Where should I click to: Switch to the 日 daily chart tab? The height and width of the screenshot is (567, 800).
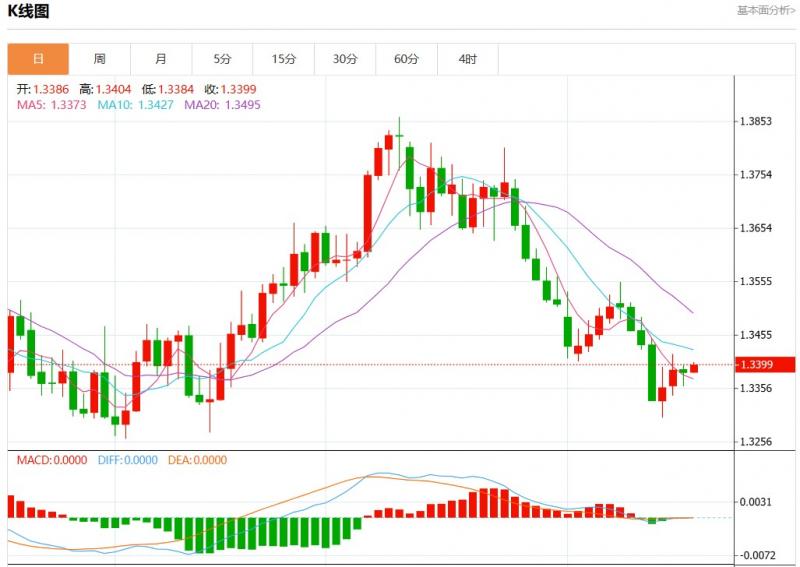tap(38, 59)
